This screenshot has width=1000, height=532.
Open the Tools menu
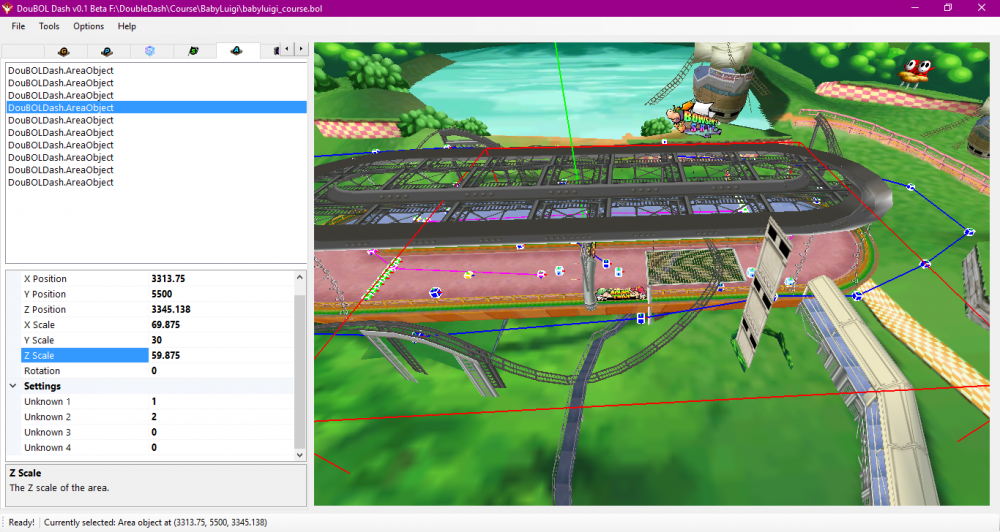[49, 26]
